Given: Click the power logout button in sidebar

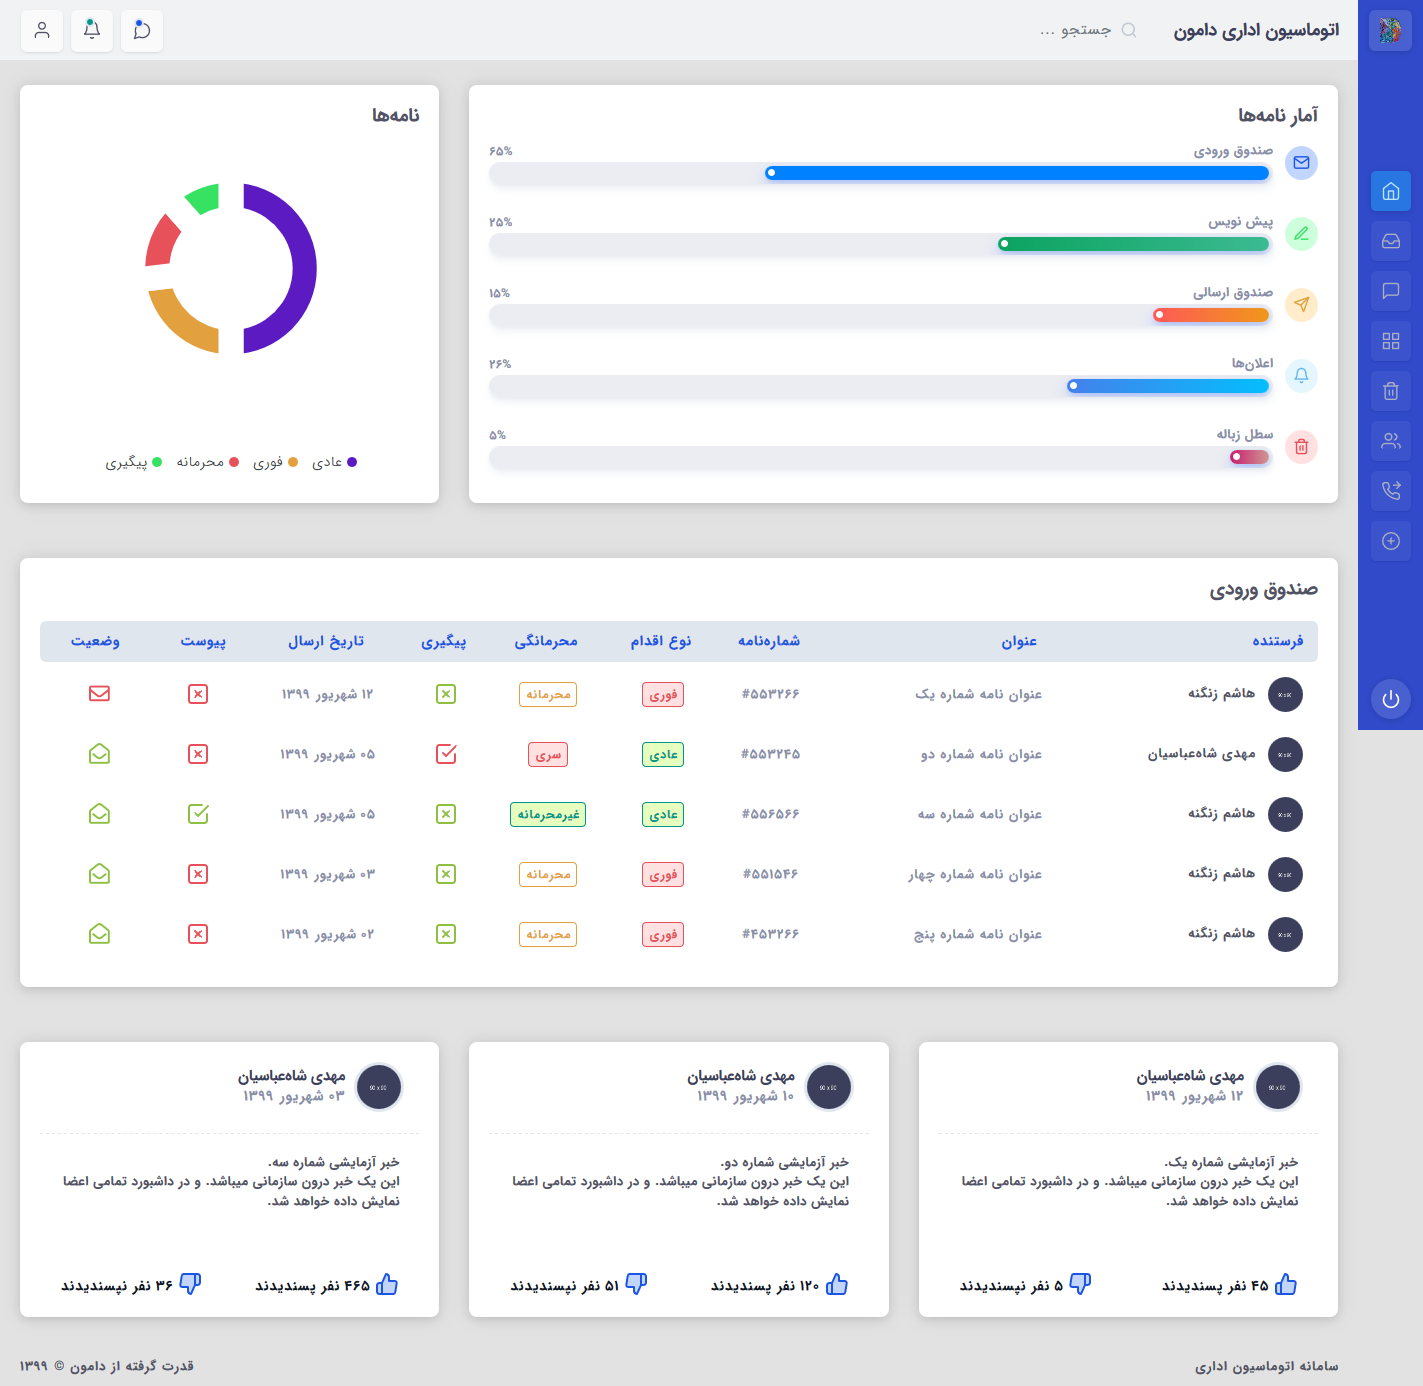Looking at the screenshot, I should tap(1391, 699).
